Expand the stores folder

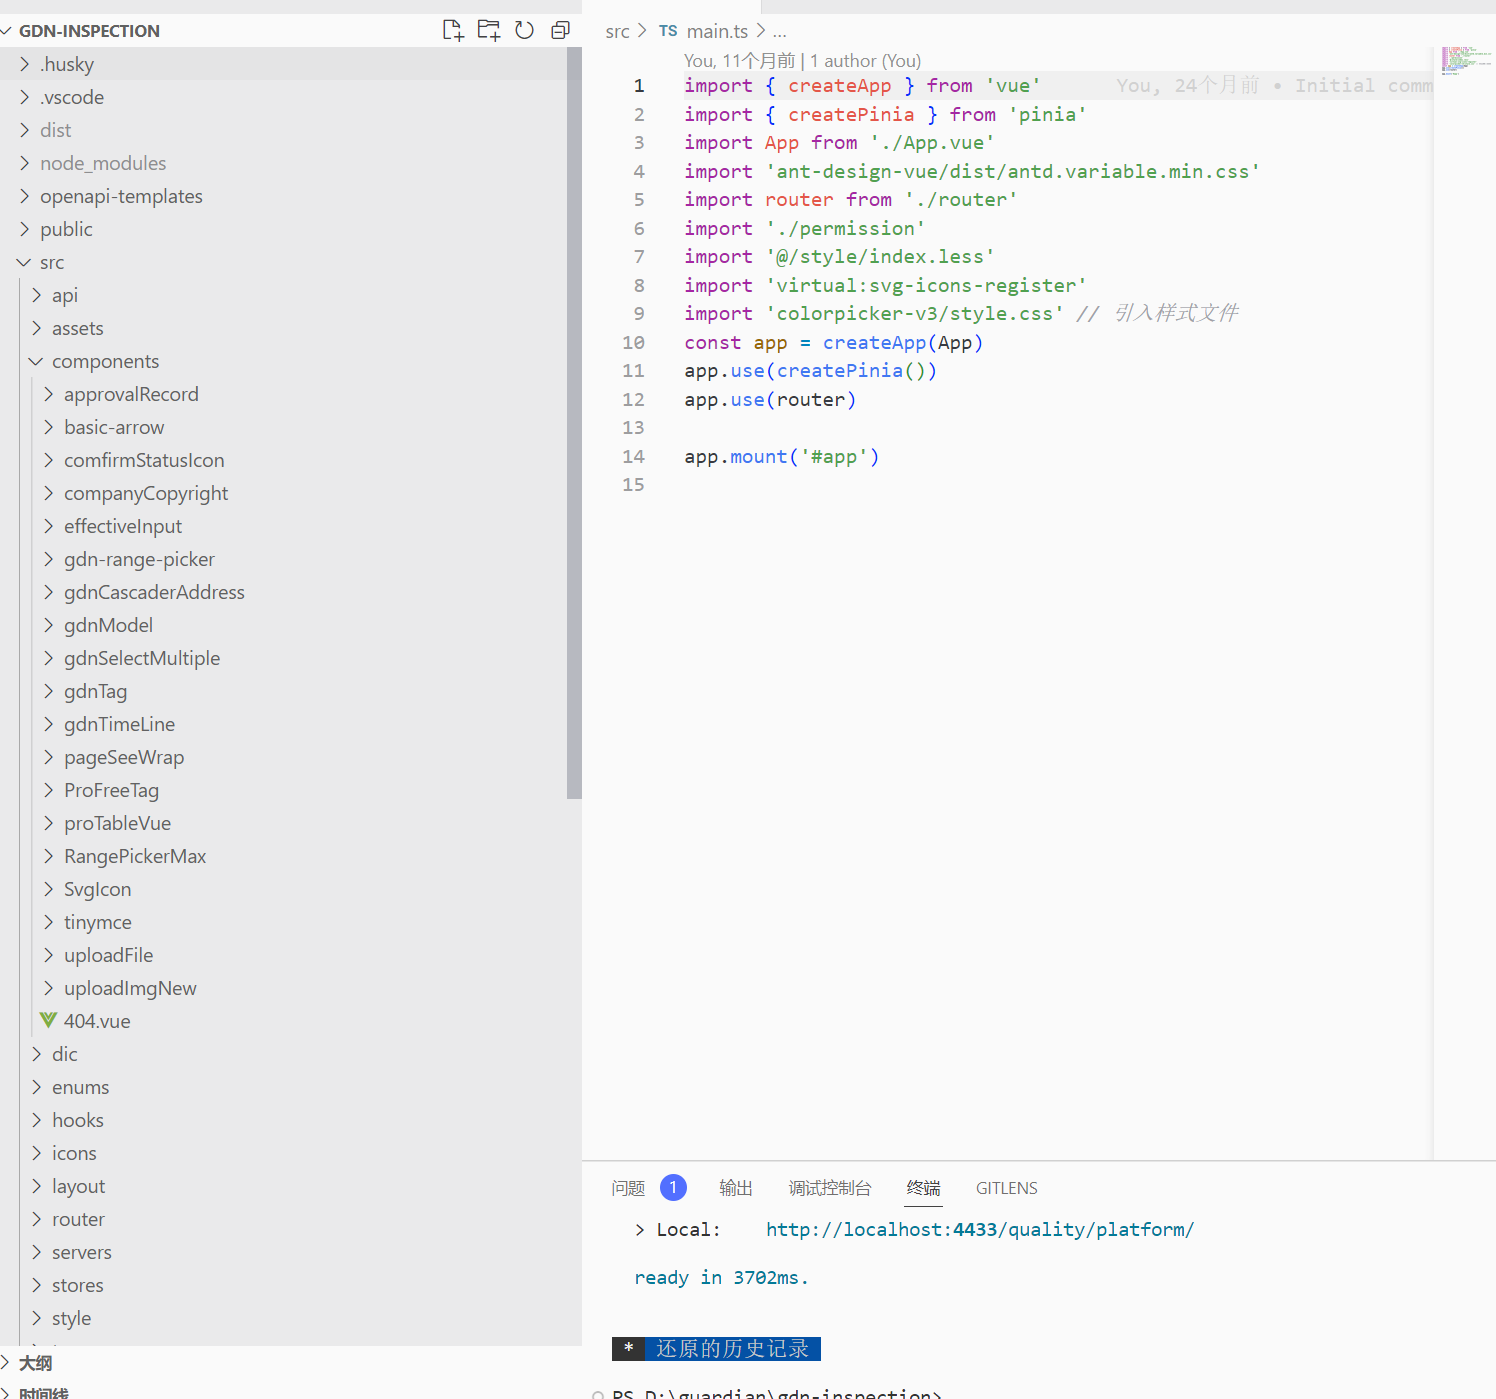click(37, 1285)
